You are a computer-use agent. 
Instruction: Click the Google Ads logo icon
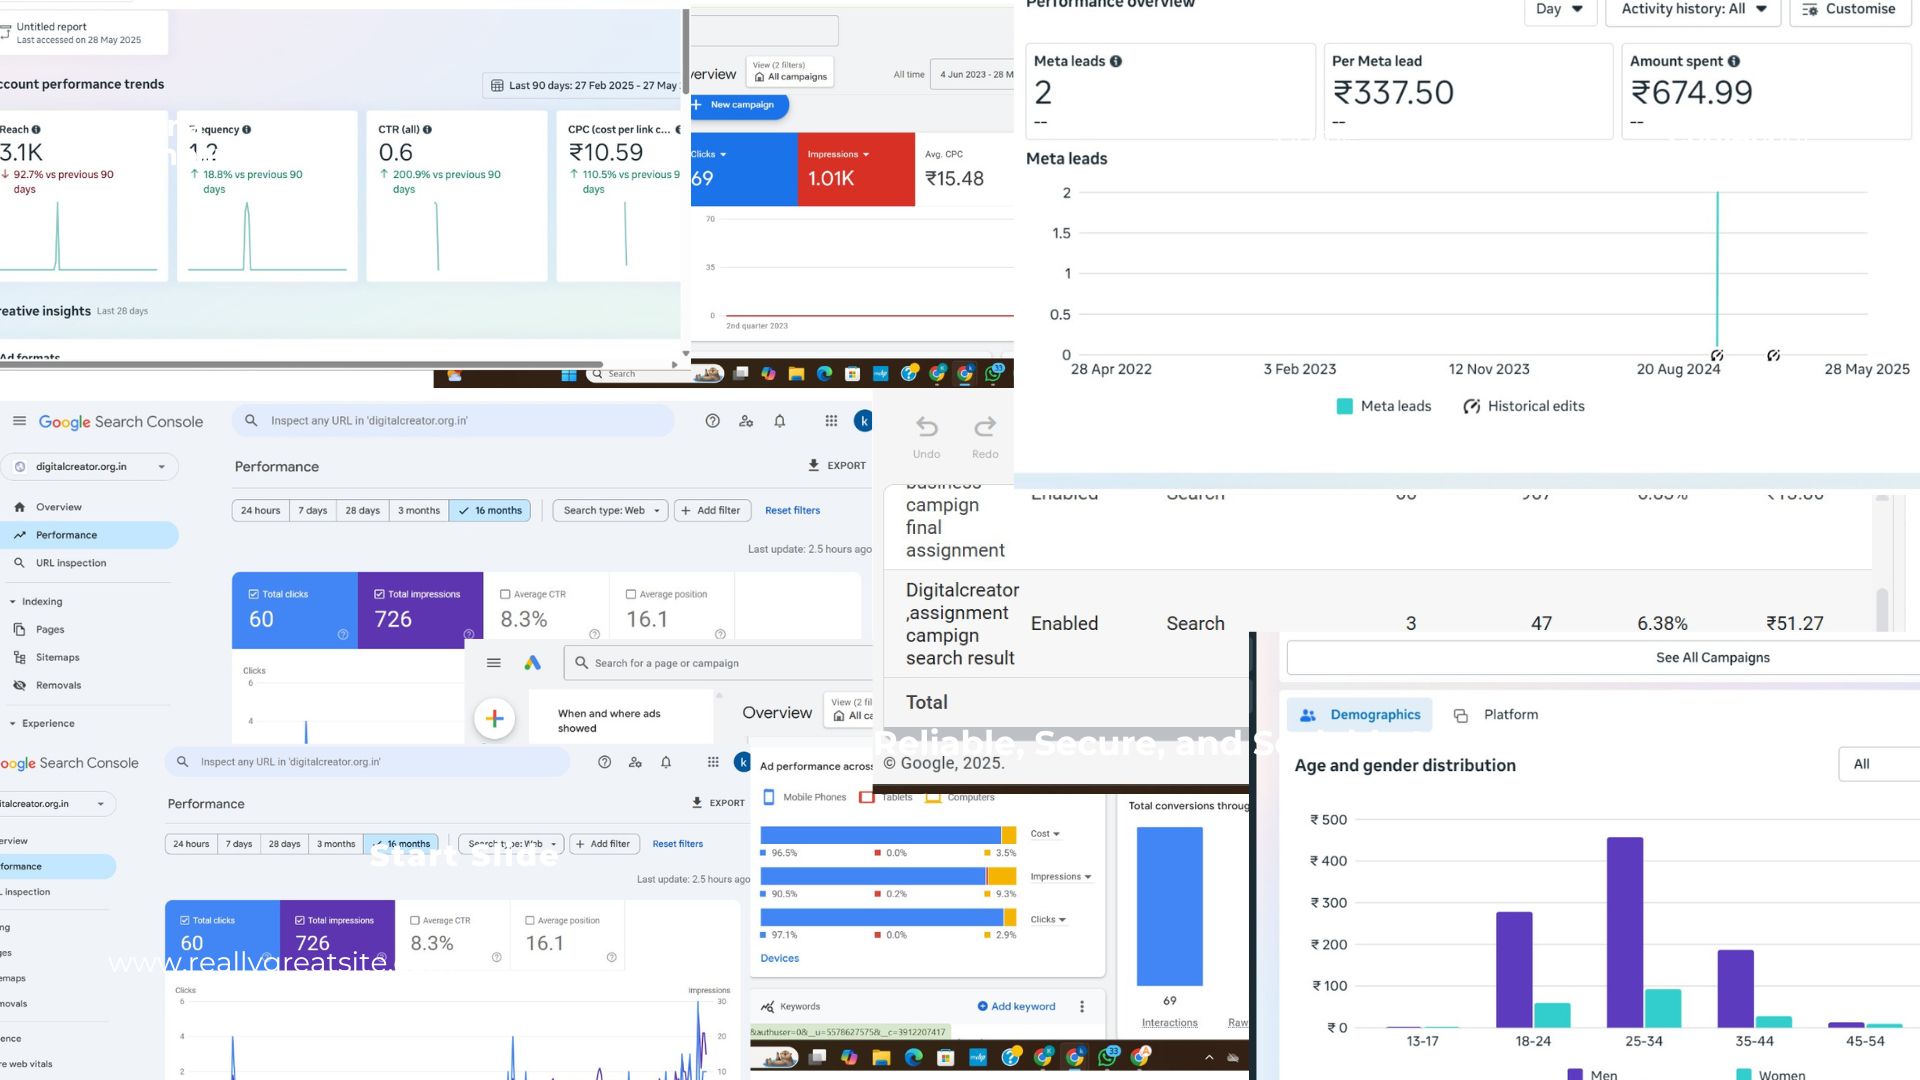click(x=533, y=663)
